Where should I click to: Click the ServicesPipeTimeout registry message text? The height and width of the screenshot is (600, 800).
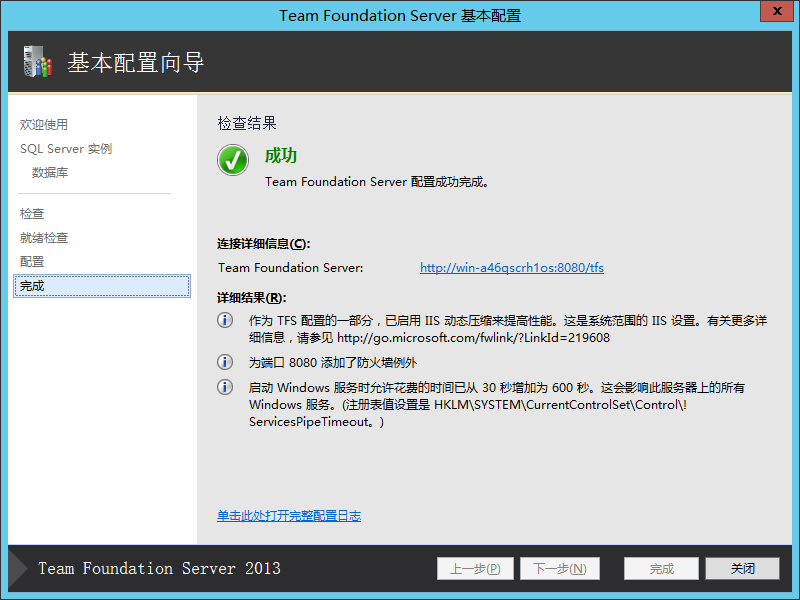496,405
